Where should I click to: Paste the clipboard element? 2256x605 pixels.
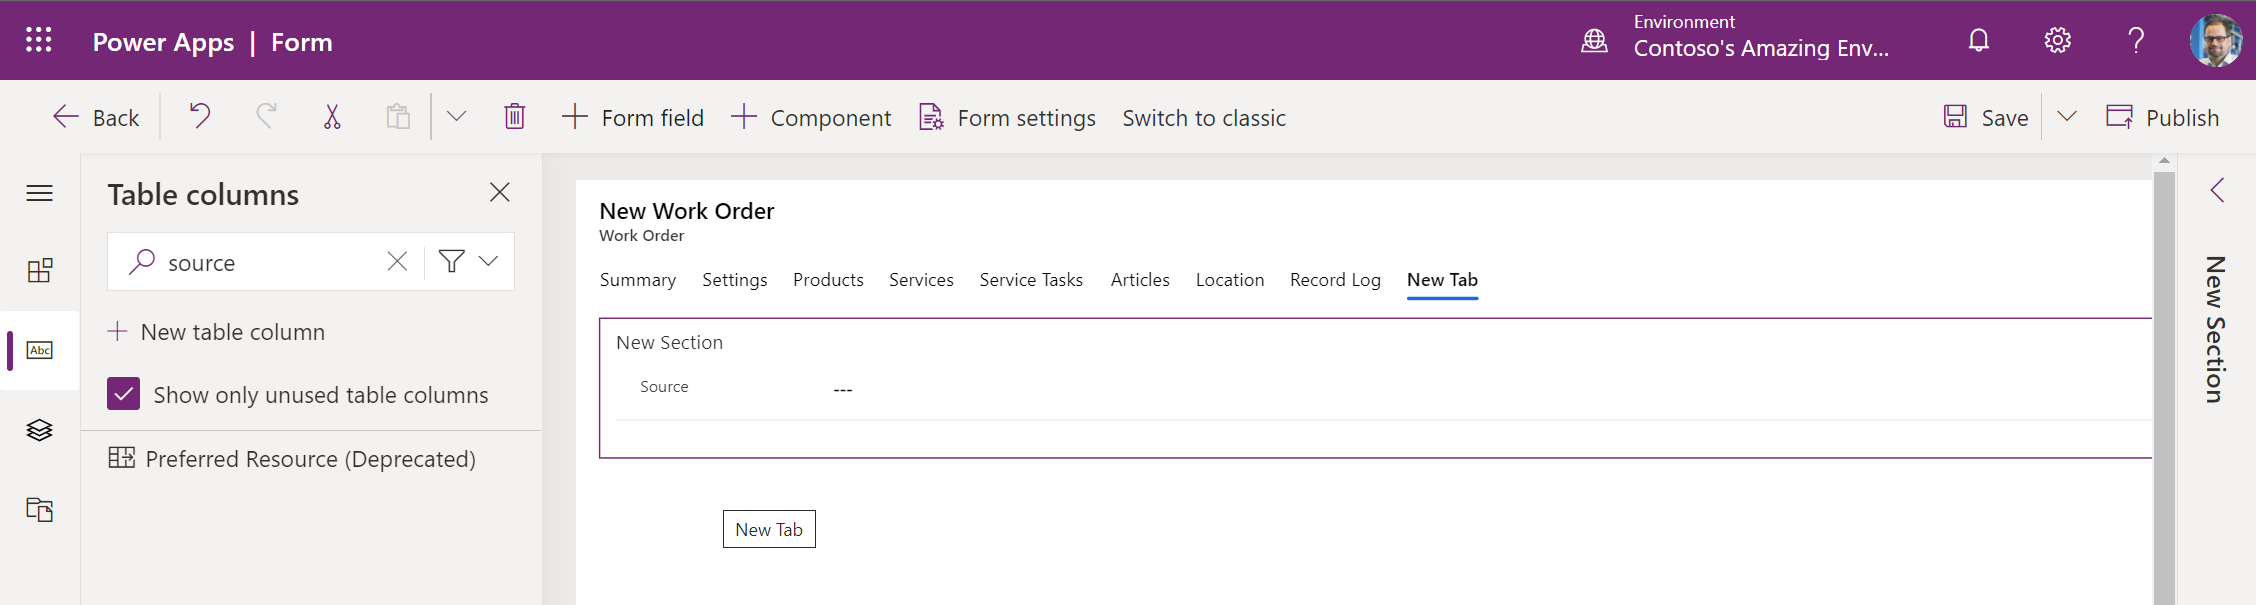click(398, 117)
